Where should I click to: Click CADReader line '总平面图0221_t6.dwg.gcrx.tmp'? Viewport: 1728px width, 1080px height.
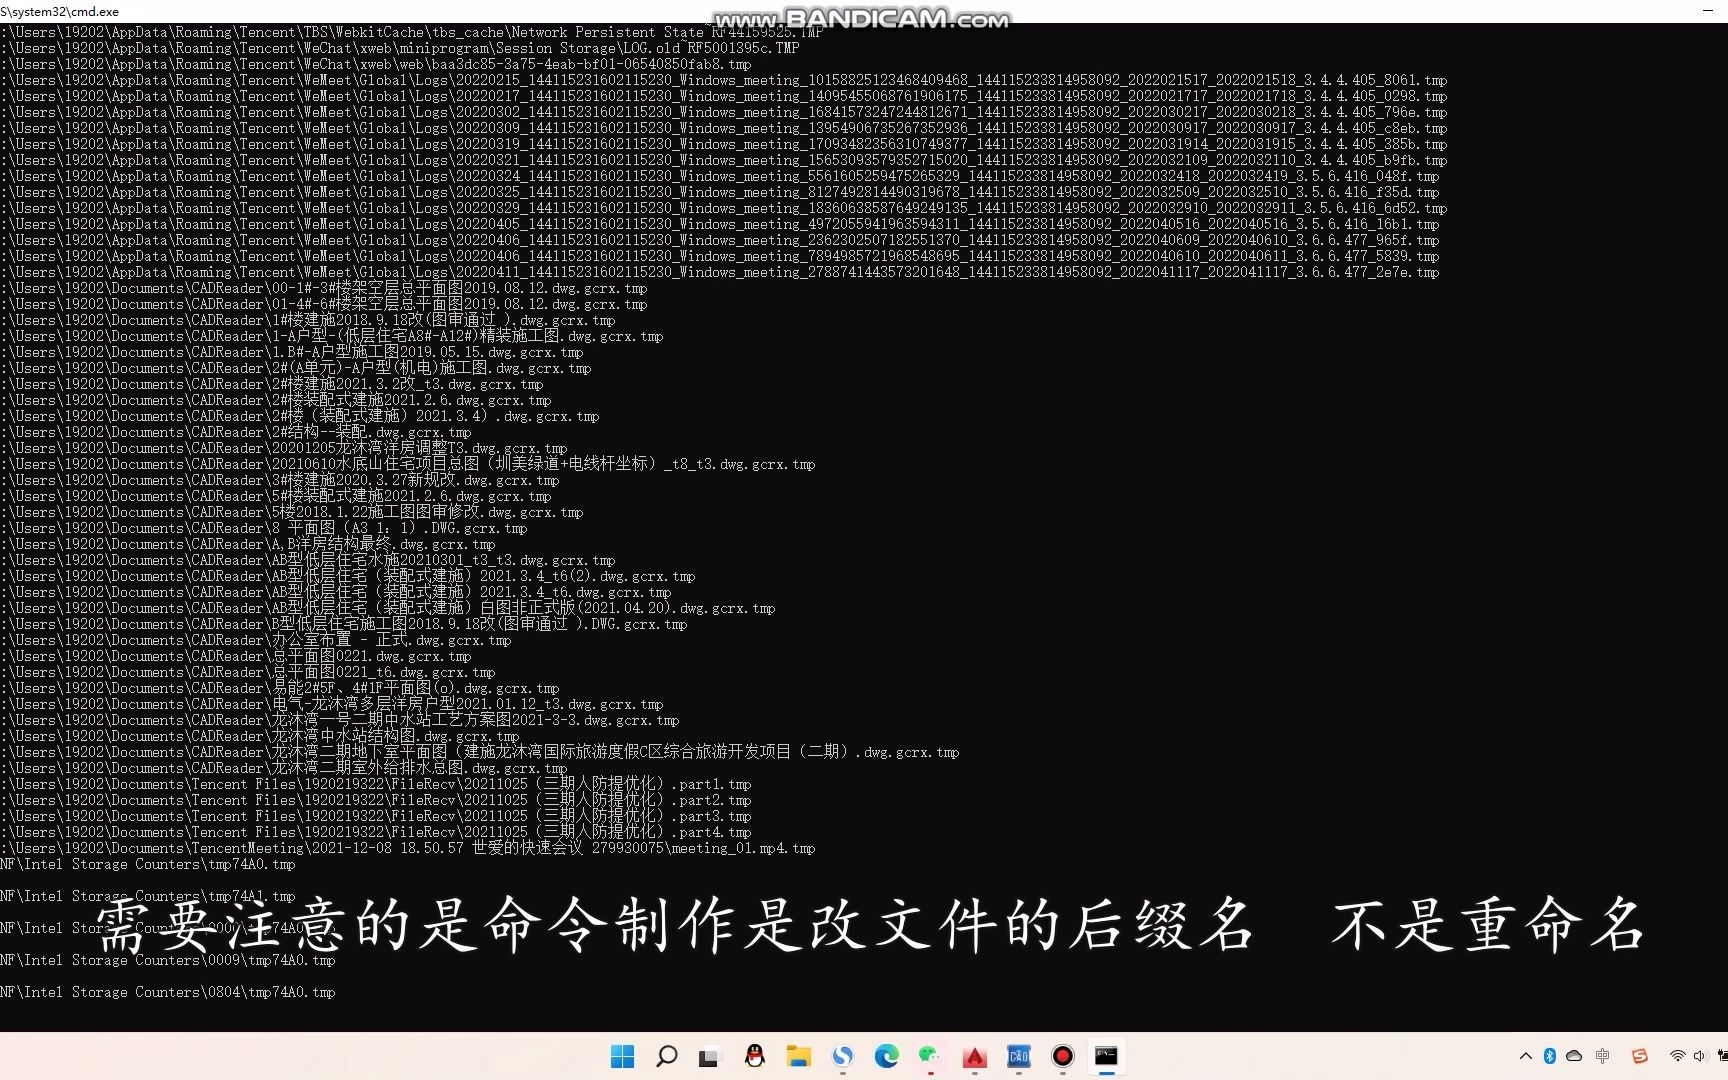pyautogui.click(x=248, y=672)
